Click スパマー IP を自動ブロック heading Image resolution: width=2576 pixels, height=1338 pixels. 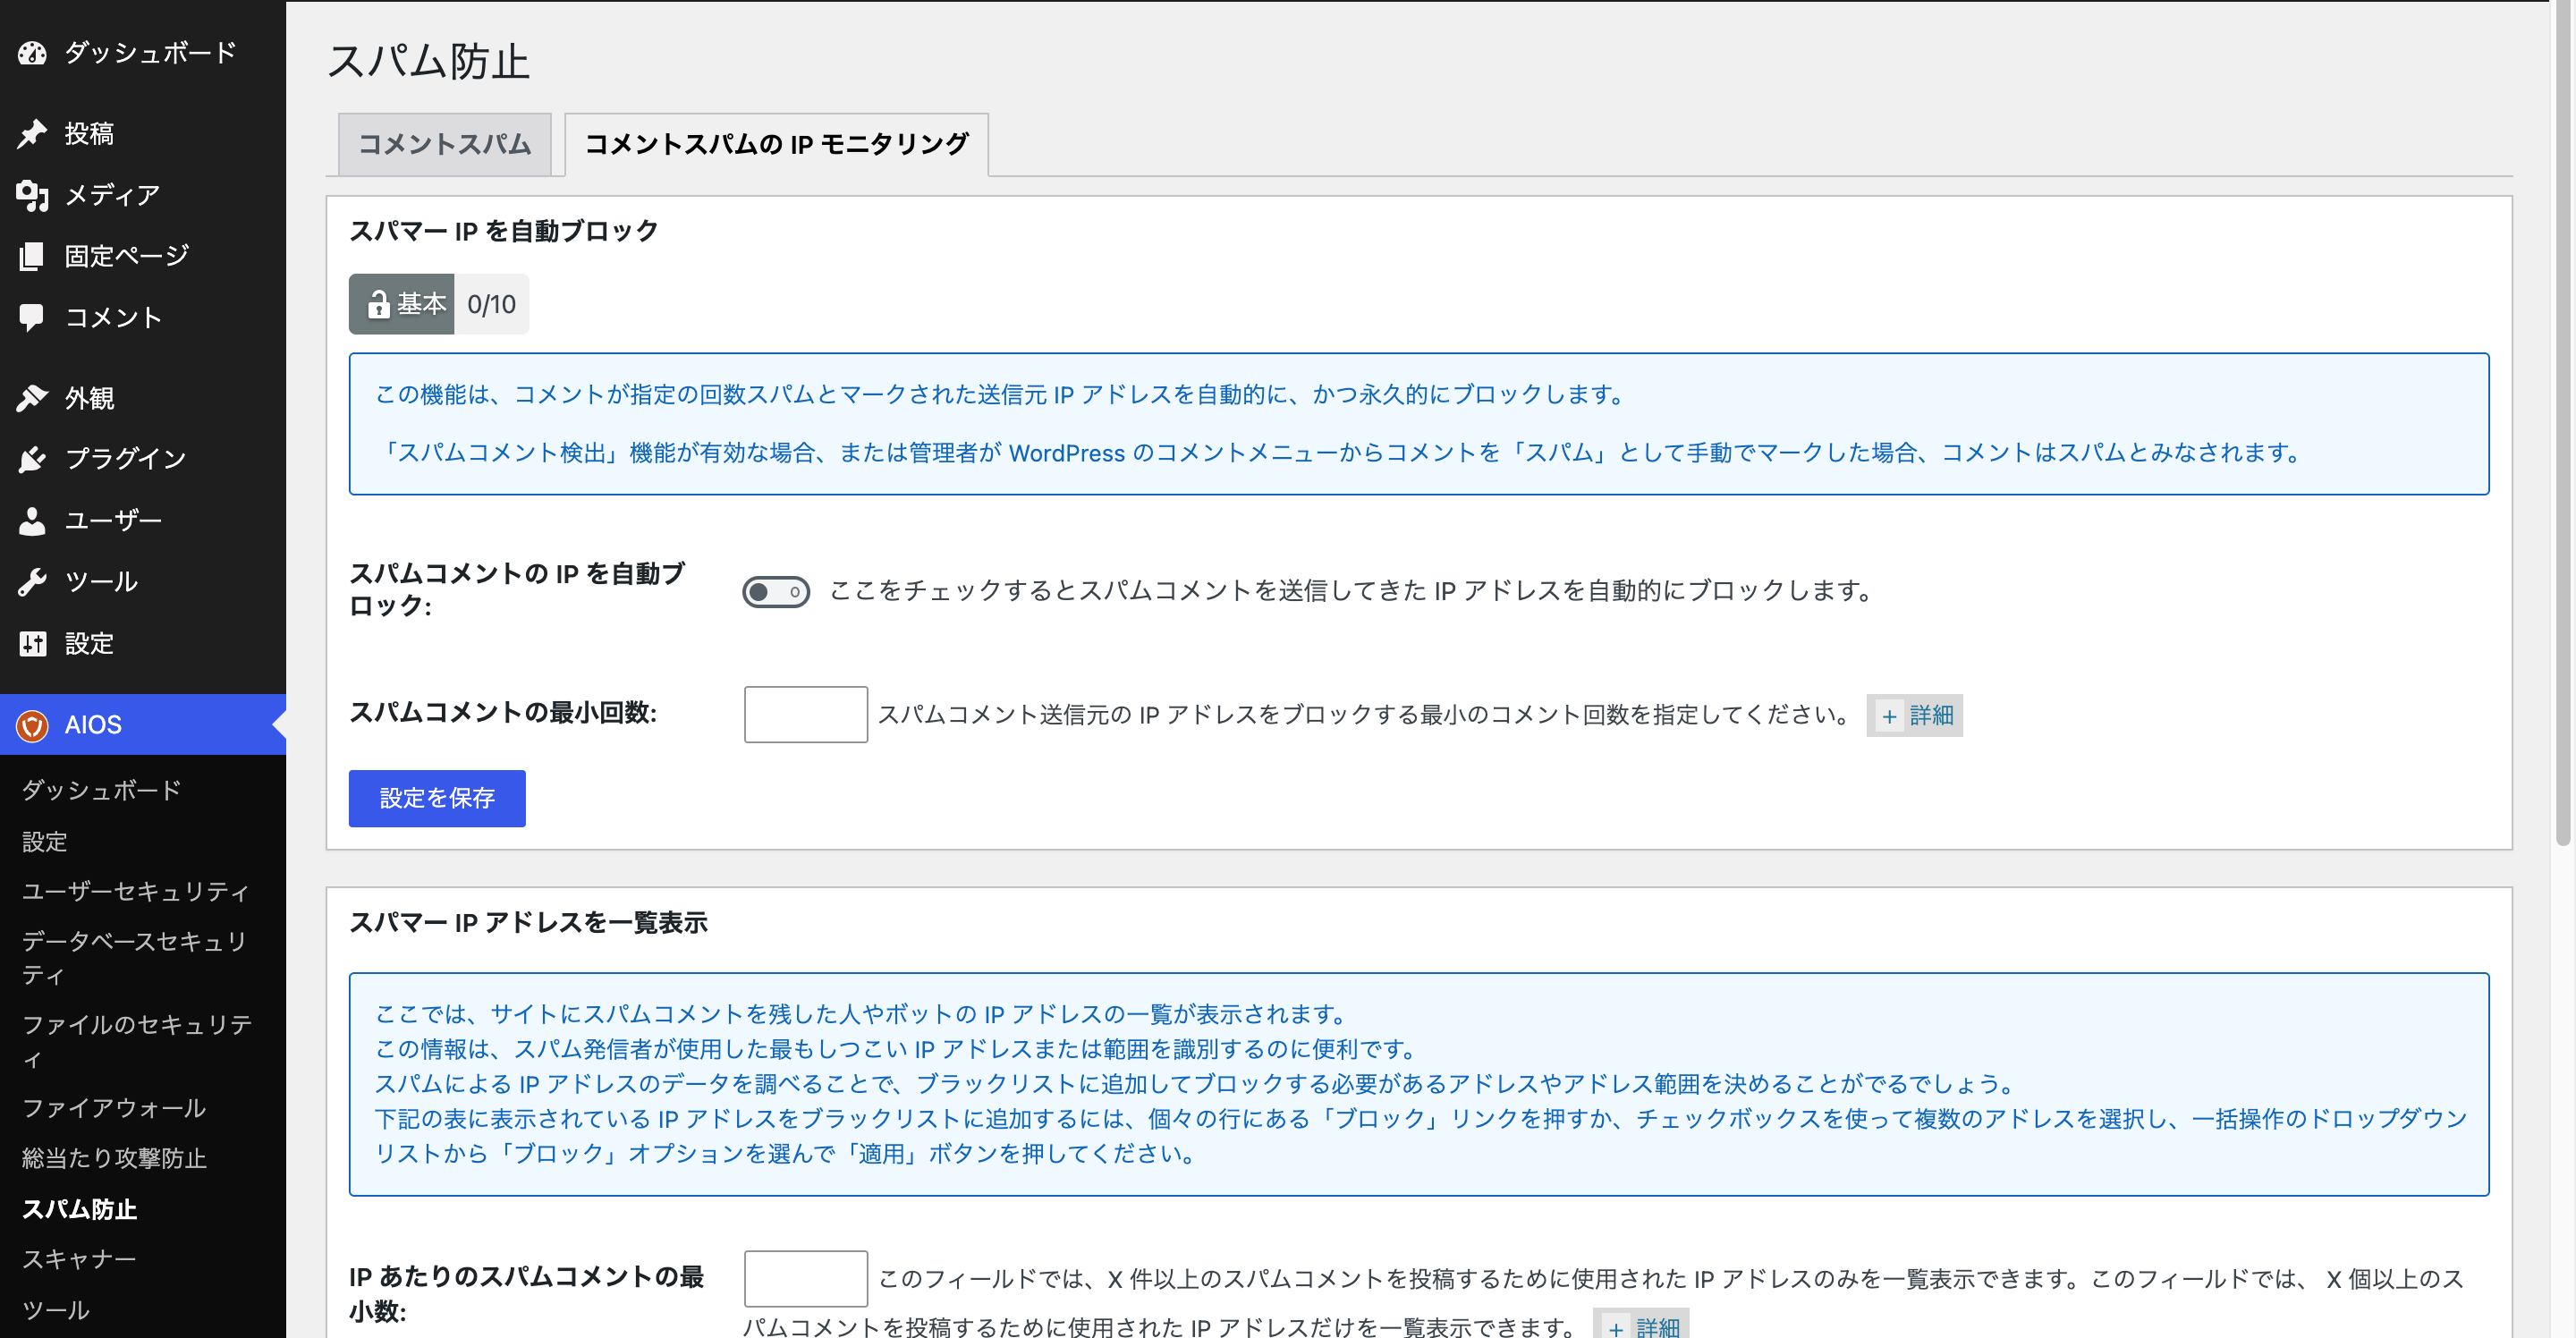tap(503, 231)
